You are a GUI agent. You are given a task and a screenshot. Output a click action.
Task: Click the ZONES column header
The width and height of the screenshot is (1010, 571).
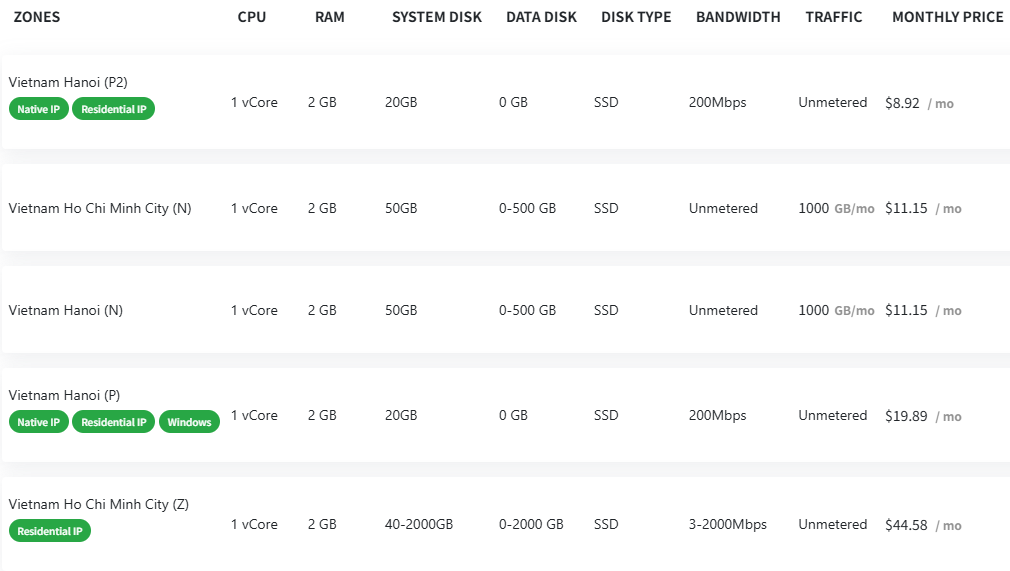click(37, 17)
